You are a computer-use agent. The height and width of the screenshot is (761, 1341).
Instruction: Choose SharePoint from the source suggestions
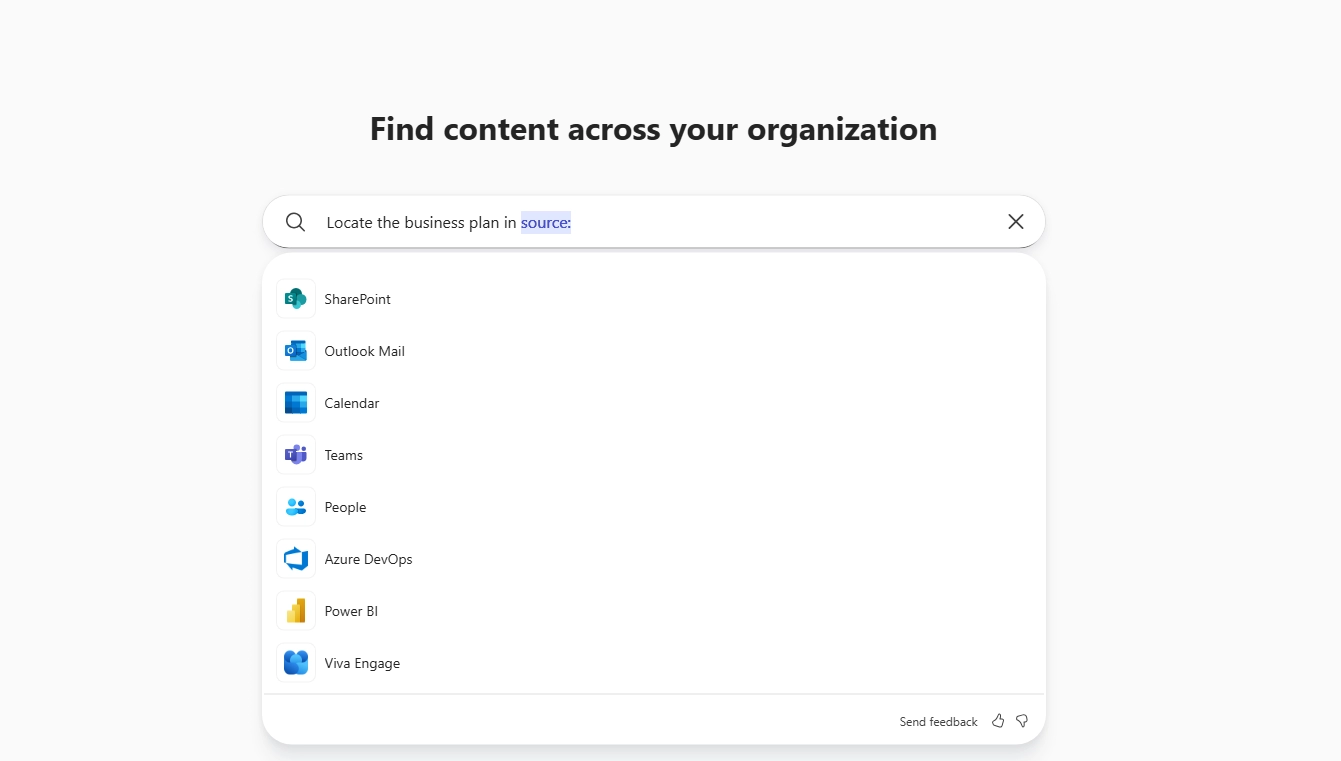(357, 298)
